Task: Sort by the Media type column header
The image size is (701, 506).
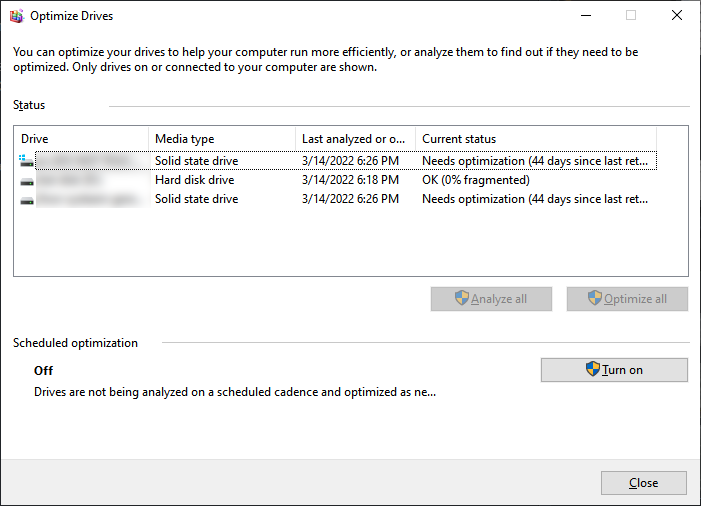Action: click(x=221, y=139)
